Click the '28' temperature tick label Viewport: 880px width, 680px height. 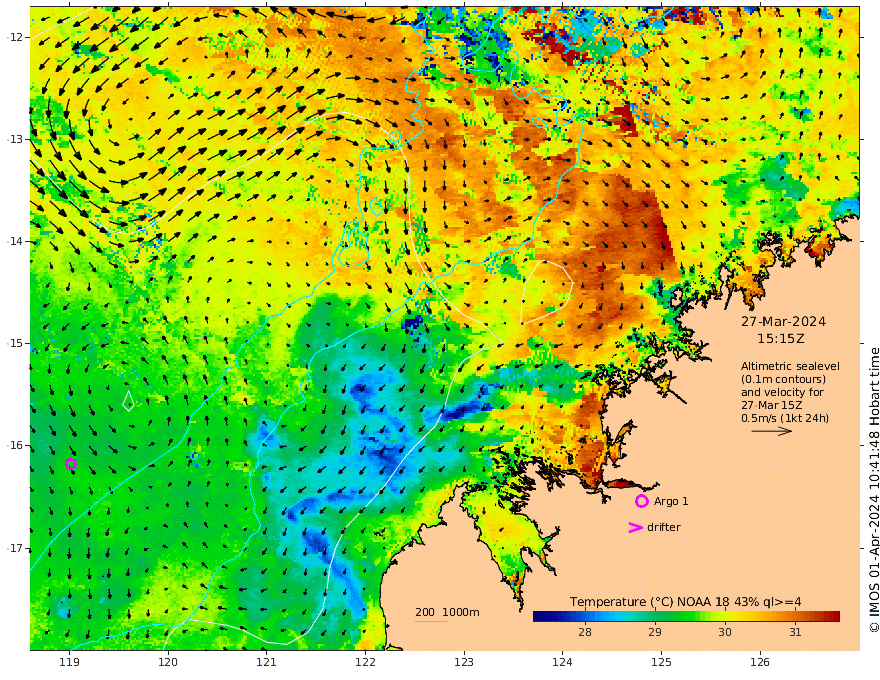(x=585, y=632)
